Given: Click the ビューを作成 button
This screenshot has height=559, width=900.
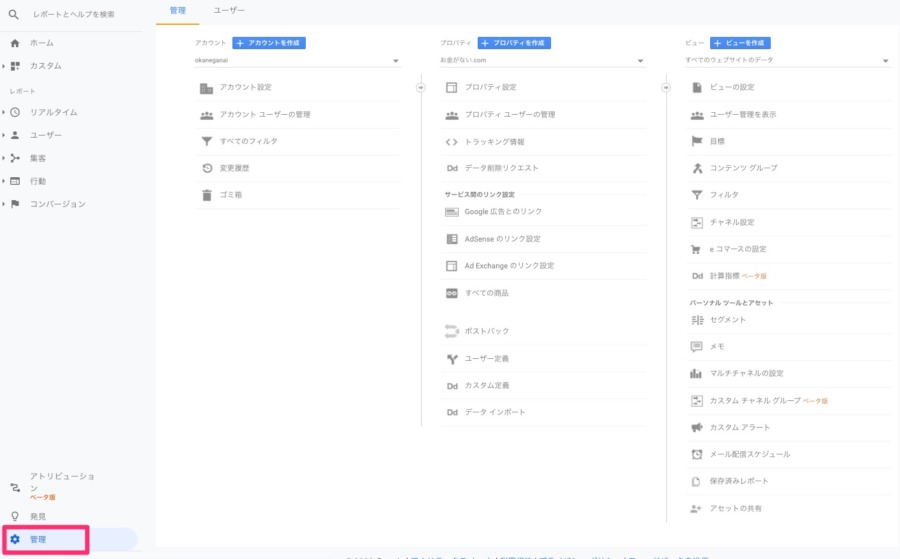Looking at the screenshot, I should [741, 43].
